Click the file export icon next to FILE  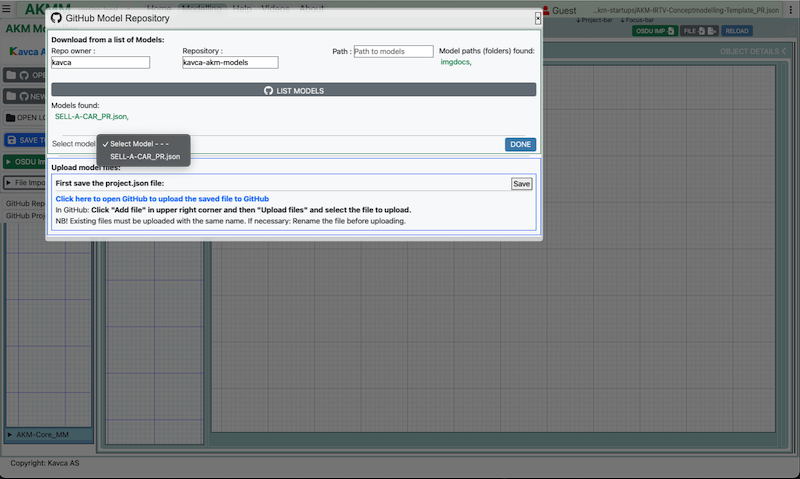pos(712,31)
